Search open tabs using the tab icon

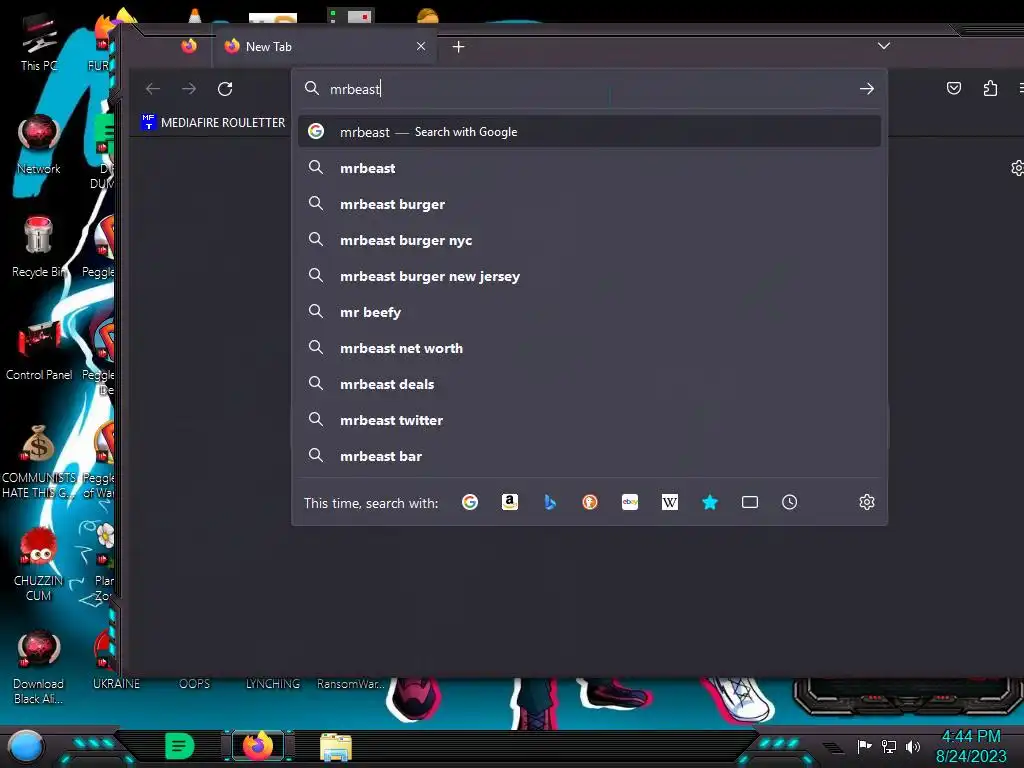(750, 502)
